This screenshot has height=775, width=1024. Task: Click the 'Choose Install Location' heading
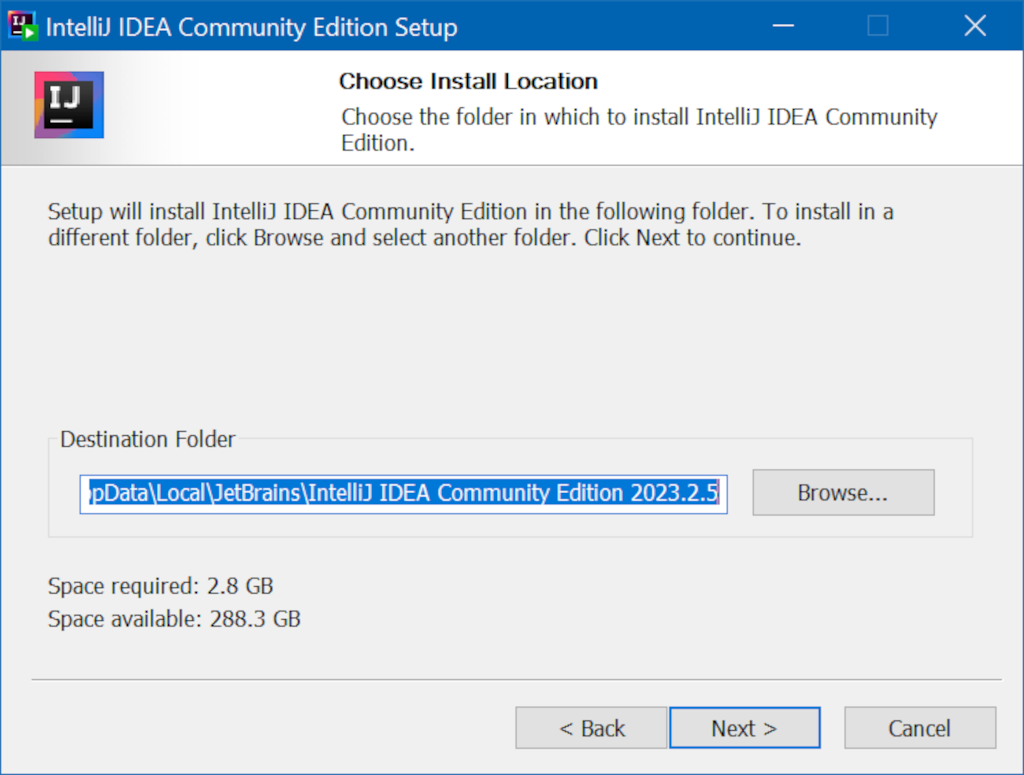(468, 81)
